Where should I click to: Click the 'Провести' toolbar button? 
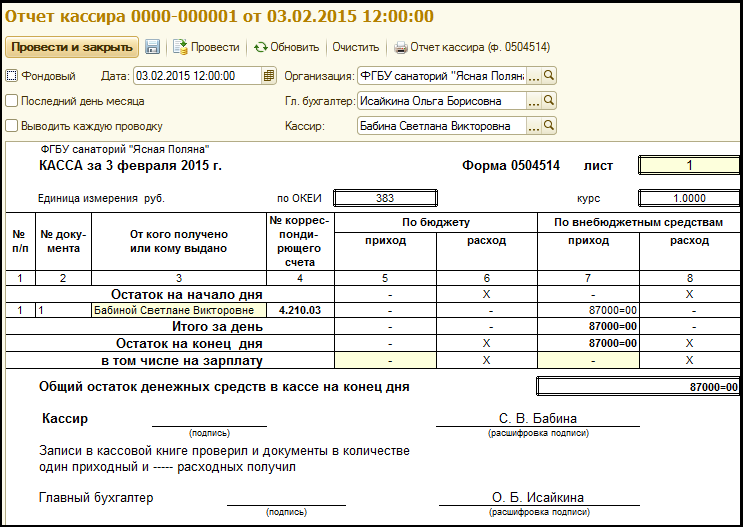206,47
